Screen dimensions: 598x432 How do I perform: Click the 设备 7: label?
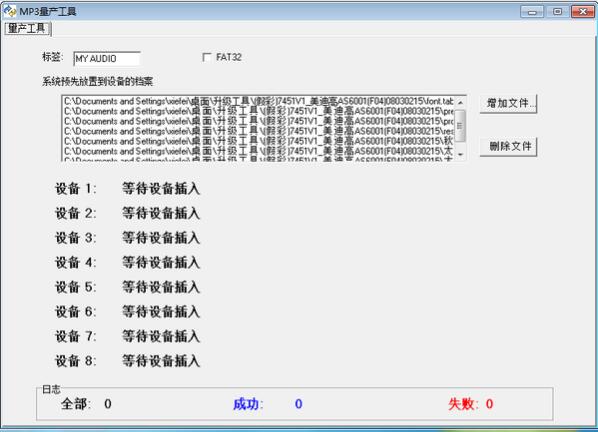coord(76,336)
